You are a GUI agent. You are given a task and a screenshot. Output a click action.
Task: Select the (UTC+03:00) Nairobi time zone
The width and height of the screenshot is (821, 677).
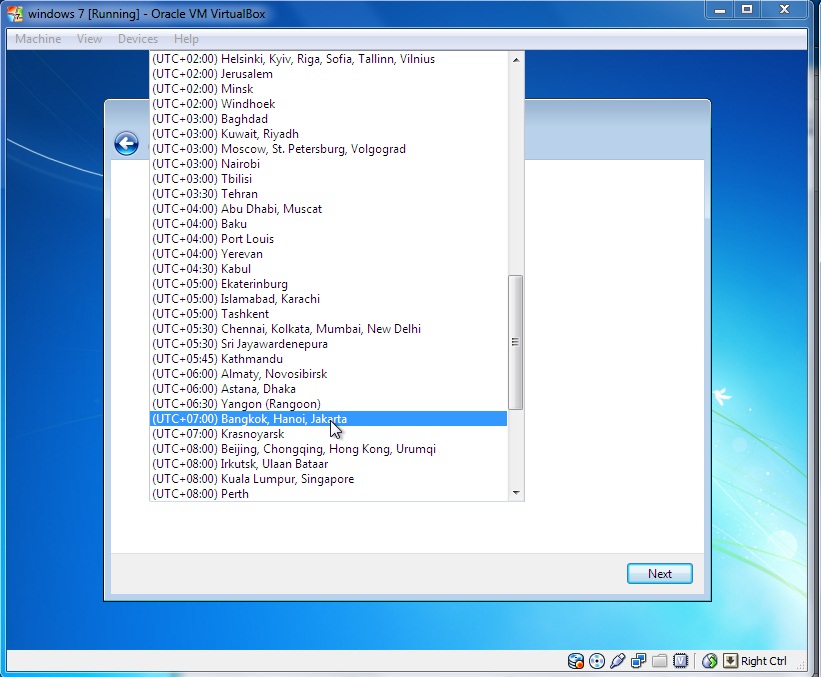[328, 164]
